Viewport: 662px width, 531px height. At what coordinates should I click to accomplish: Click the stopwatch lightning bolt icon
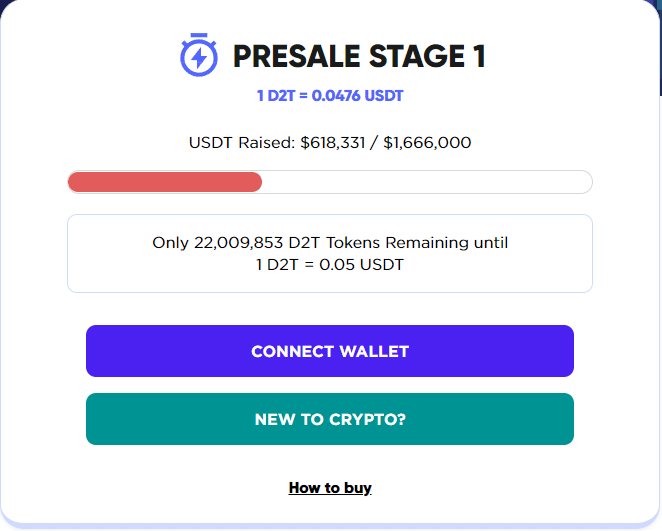pyautogui.click(x=199, y=55)
